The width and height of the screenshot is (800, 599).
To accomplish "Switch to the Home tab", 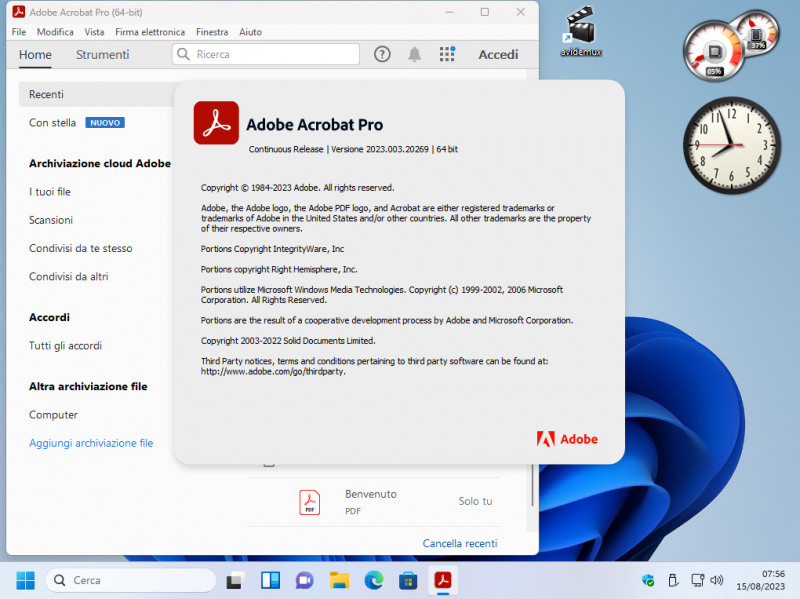I will pyautogui.click(x=35, y=55).
